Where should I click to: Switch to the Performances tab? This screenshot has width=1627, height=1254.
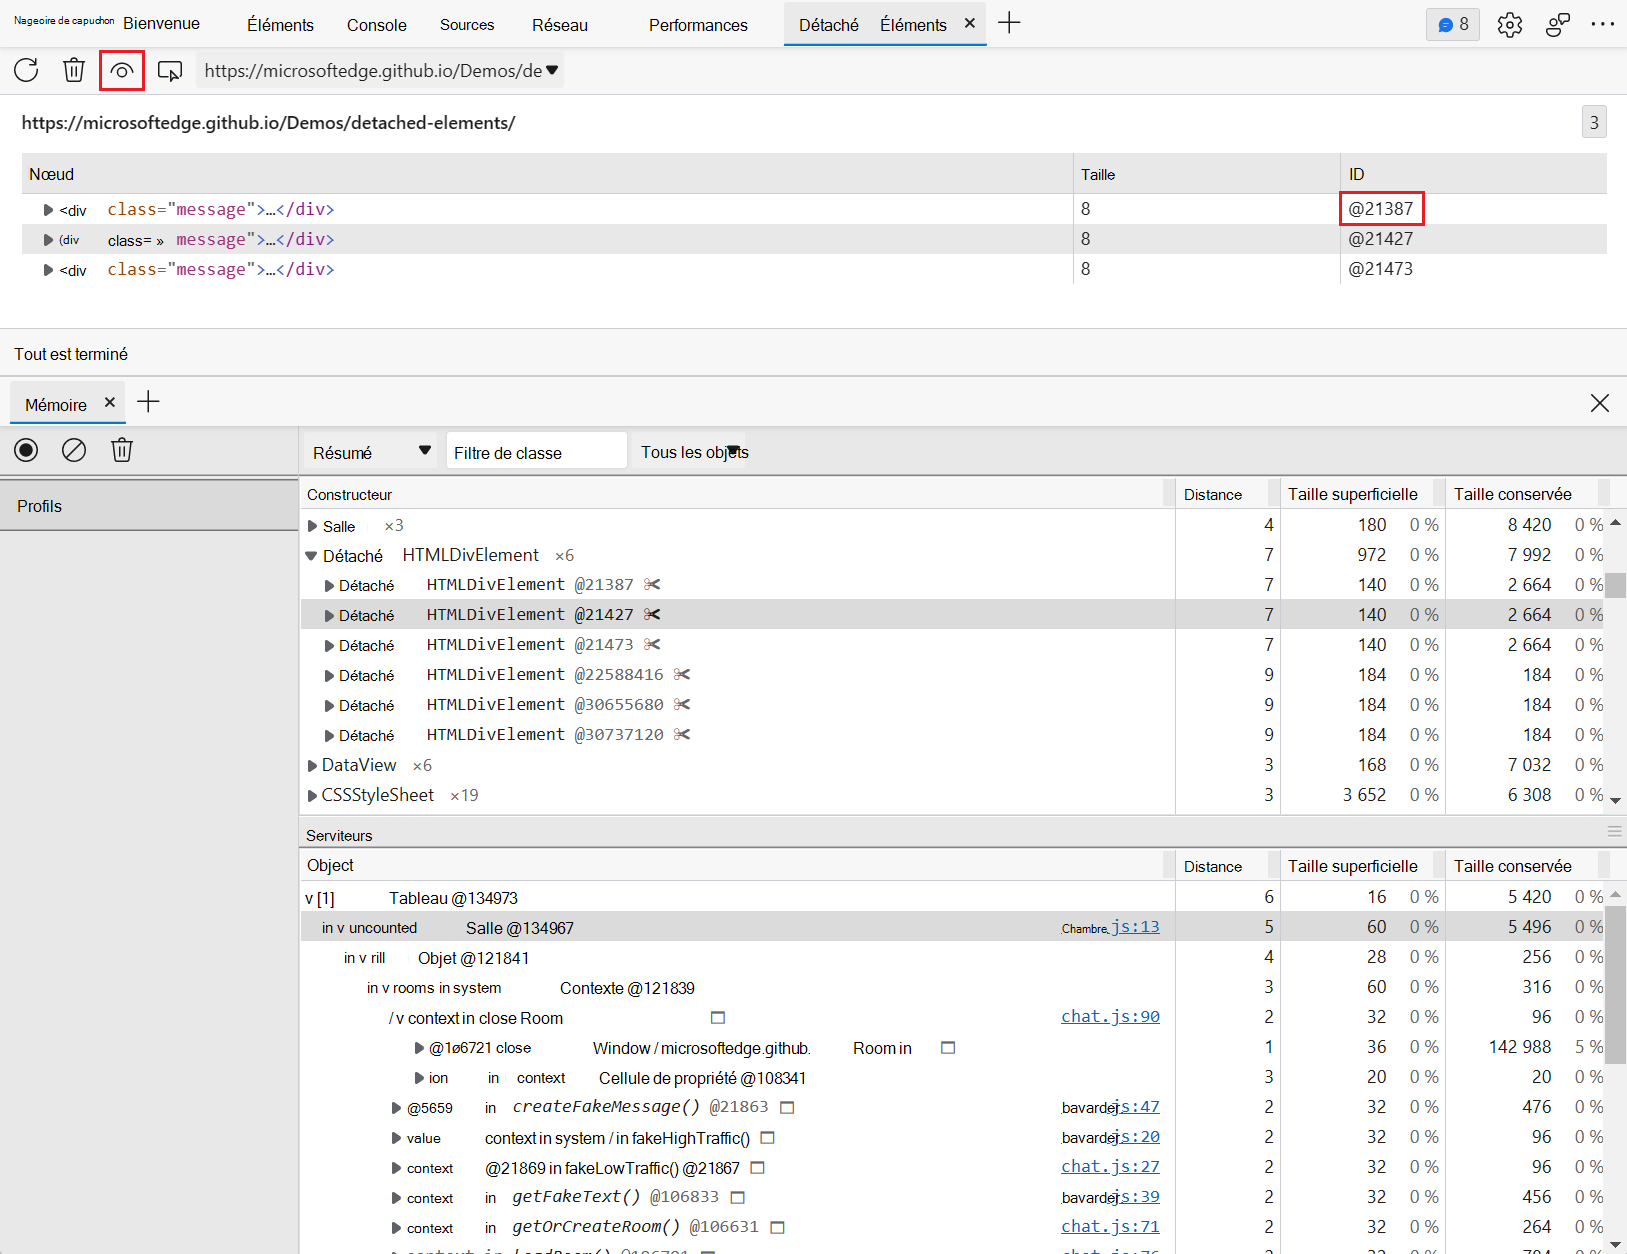tap(698, 25)
